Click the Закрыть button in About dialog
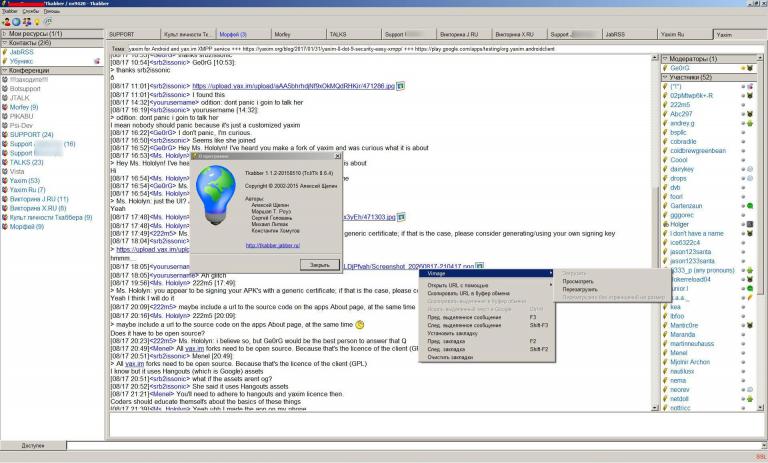The image size is (768, 463). [x=319, y=265]
